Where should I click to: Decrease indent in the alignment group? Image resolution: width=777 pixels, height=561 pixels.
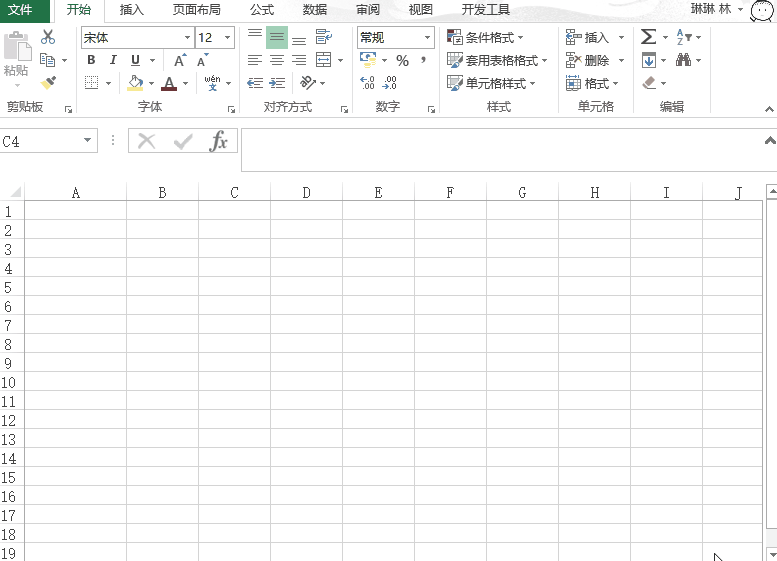[x=255, y=83]
